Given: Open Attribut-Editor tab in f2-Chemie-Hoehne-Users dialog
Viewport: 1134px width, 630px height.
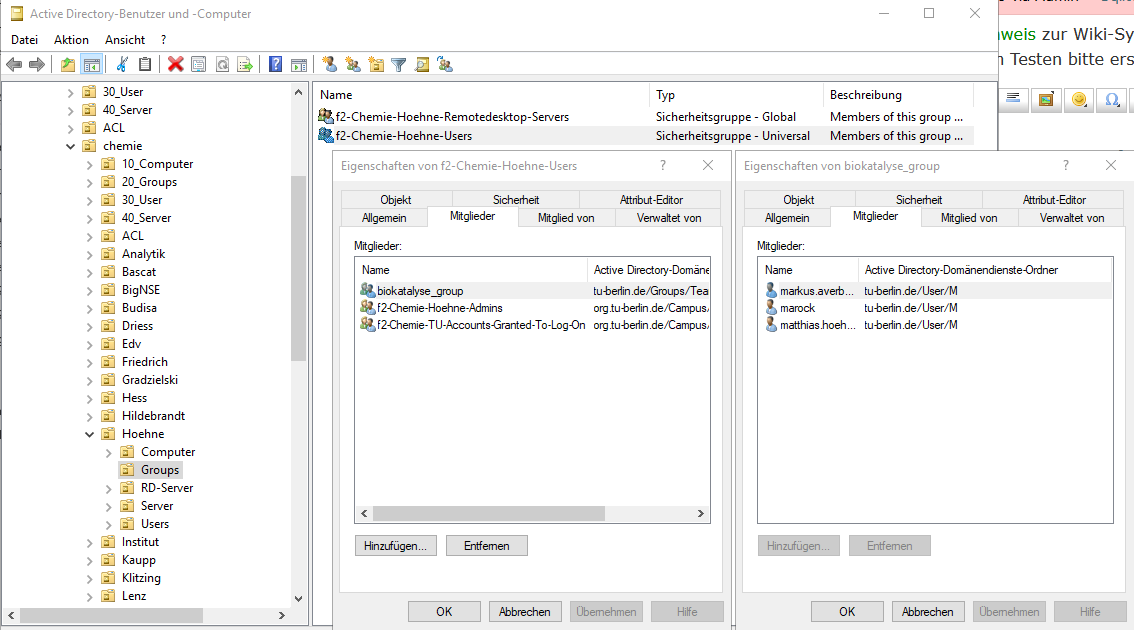Looking at the screenshot, I should [651, 200].
